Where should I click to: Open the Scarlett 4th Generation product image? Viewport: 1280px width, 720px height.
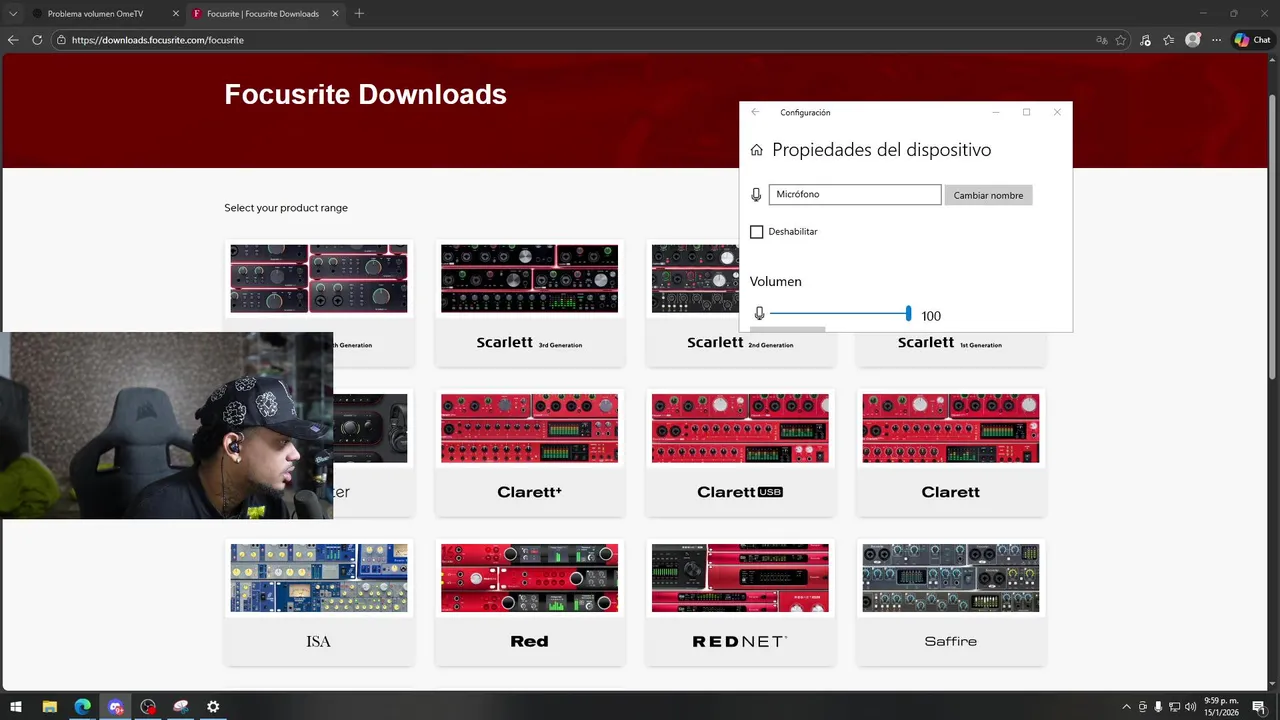[319, 279]
